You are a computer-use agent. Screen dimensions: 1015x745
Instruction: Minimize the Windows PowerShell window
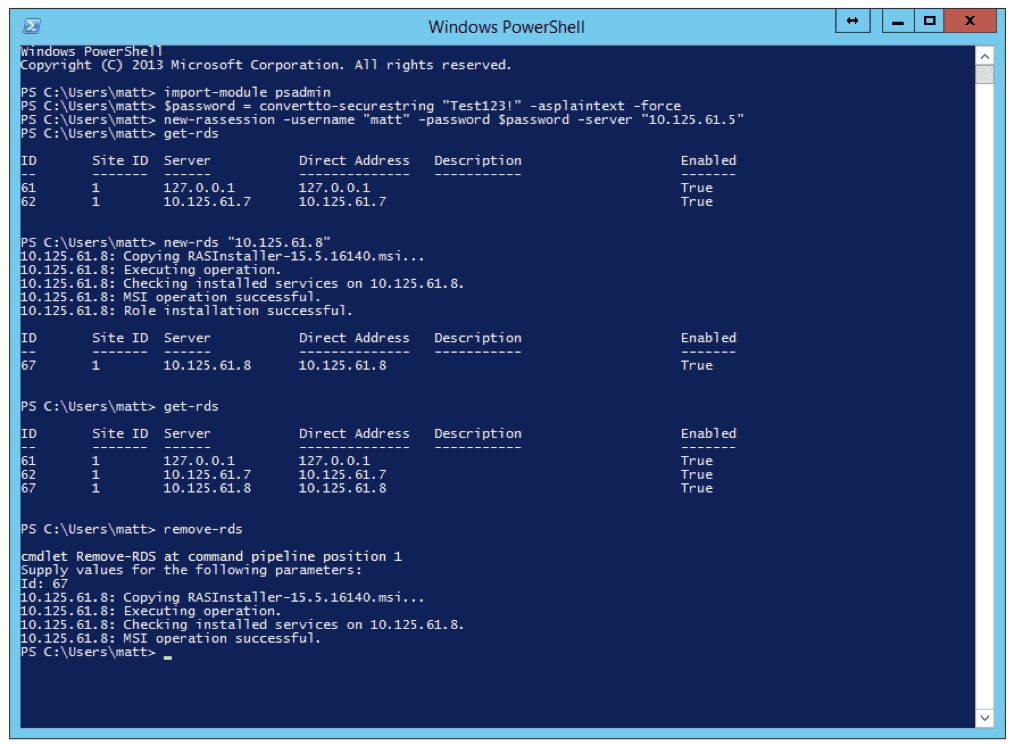897,21
